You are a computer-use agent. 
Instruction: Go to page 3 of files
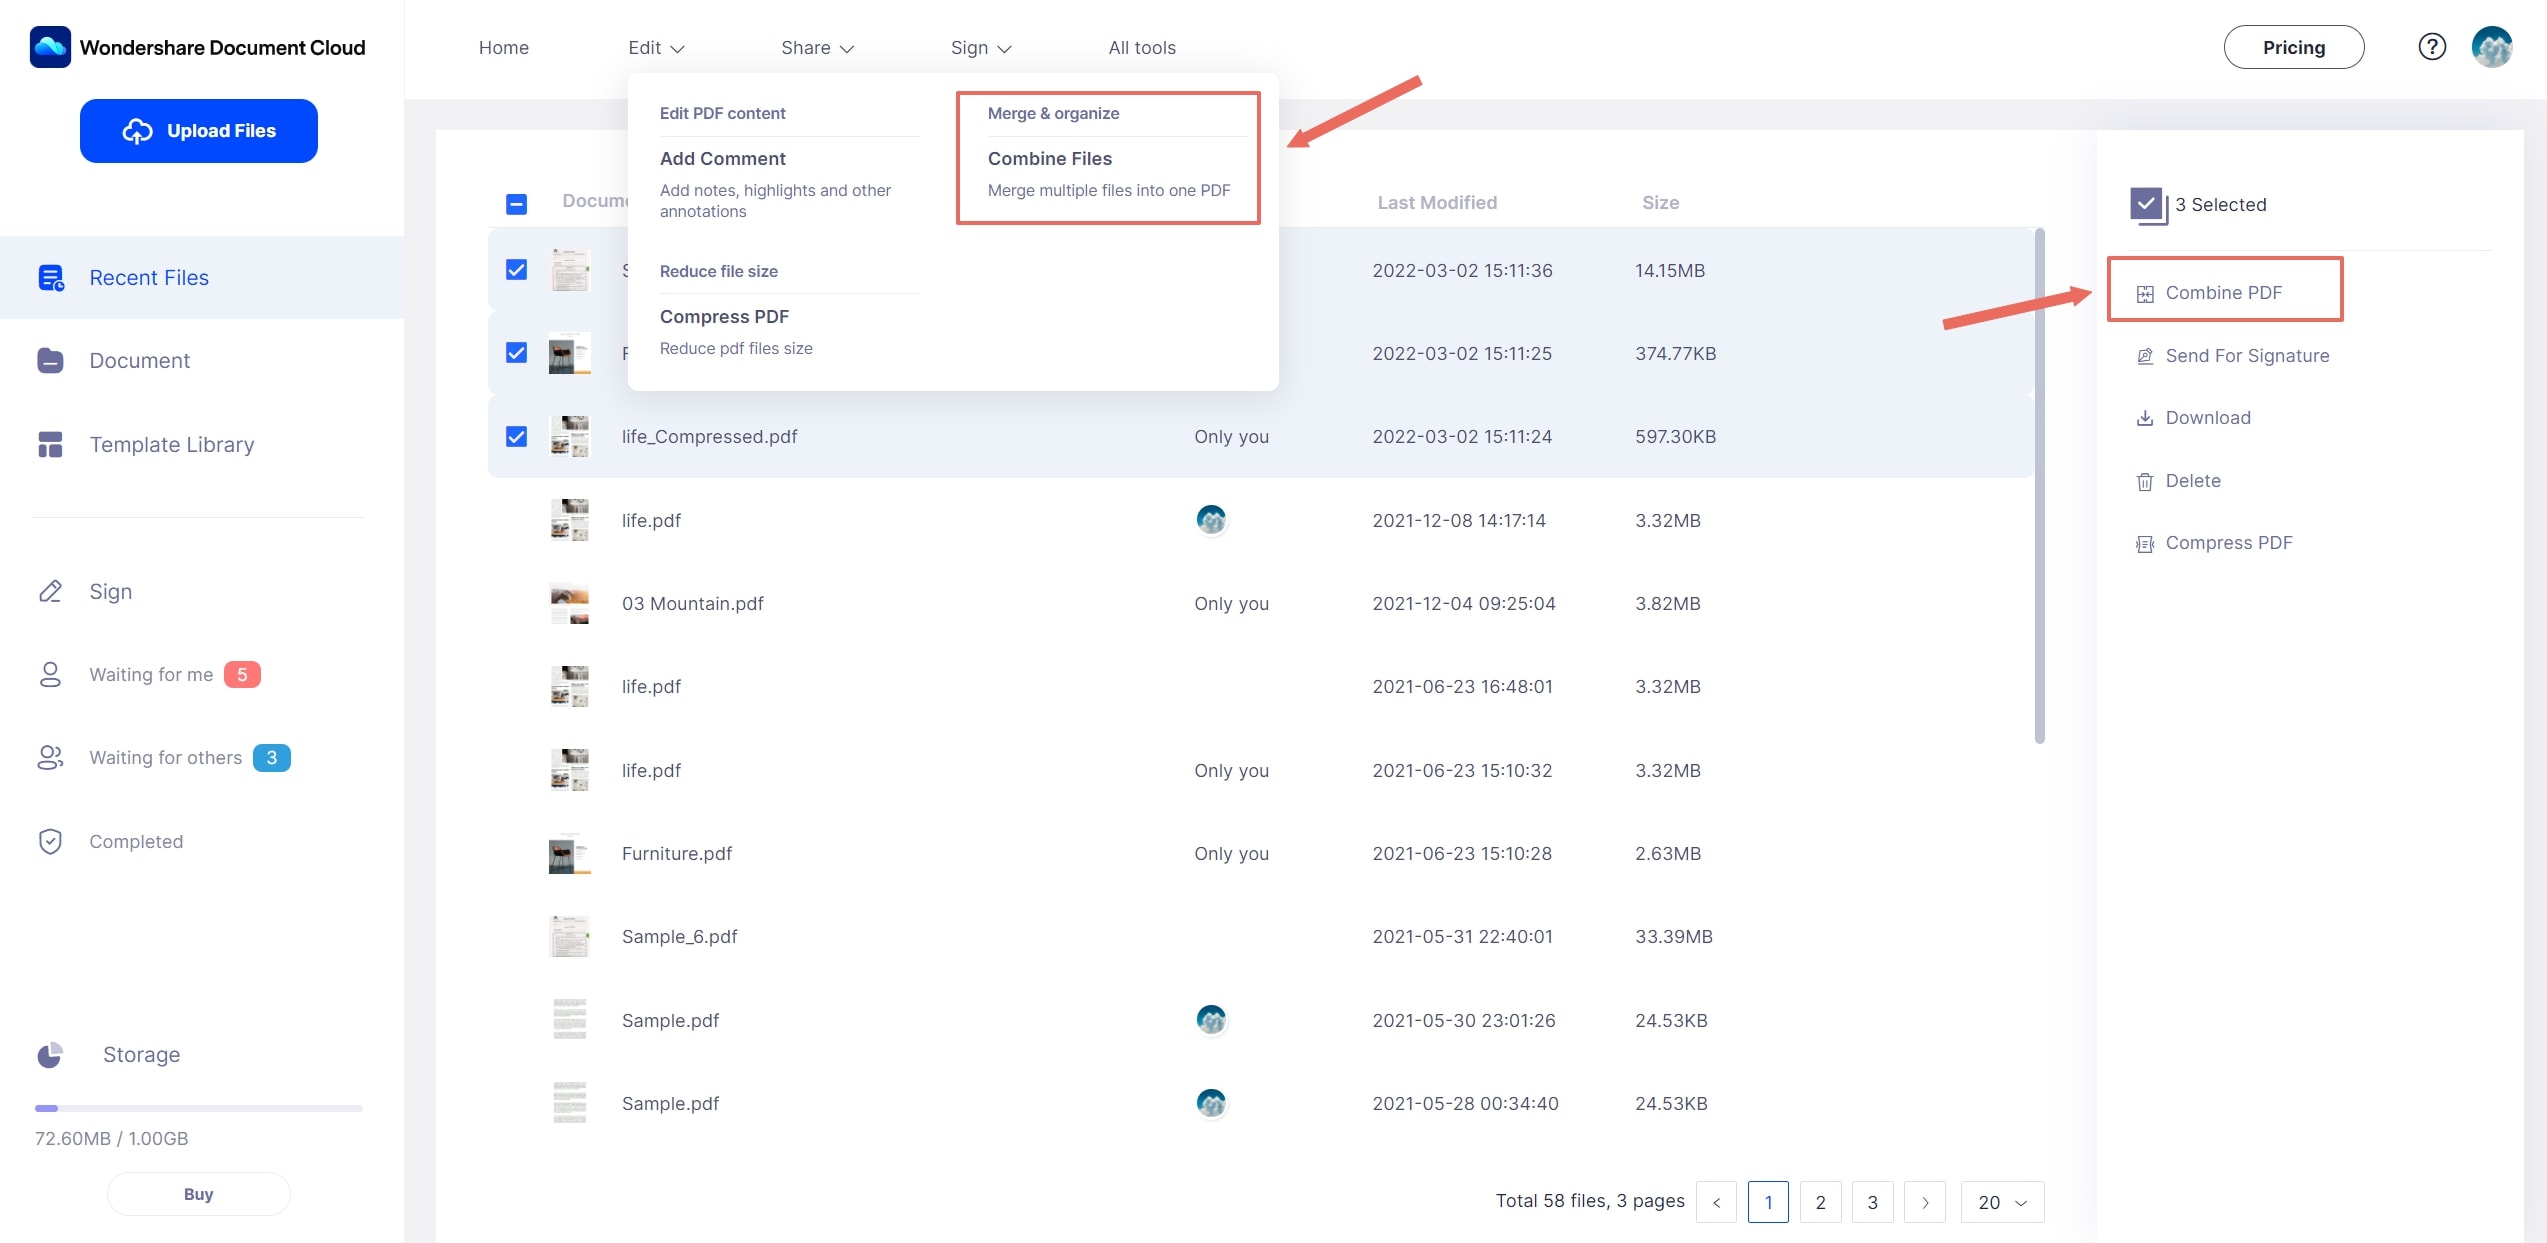click(x=1872, y=1202)
